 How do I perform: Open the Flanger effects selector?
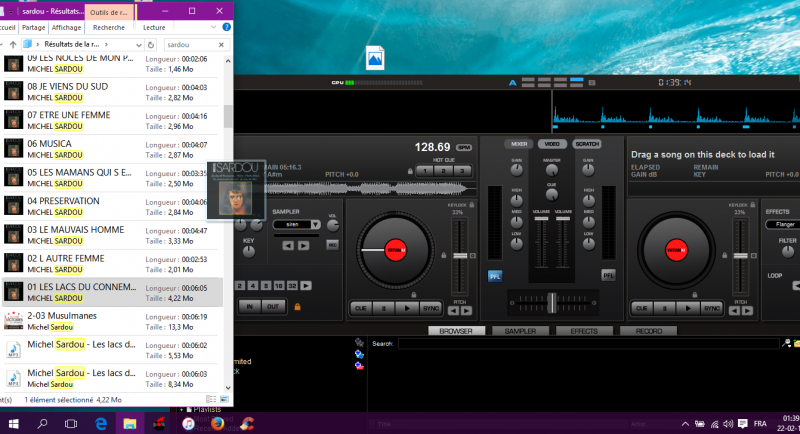pos(782,224)
